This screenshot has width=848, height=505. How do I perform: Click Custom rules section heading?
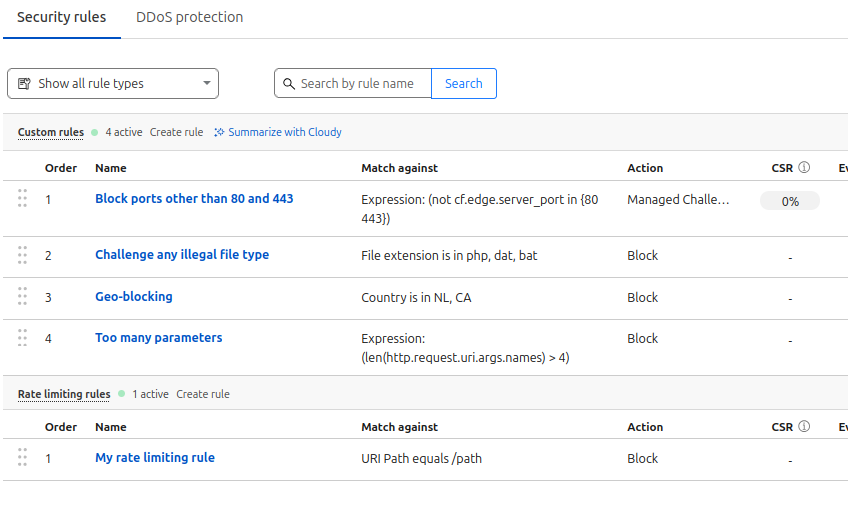(51, 132)
